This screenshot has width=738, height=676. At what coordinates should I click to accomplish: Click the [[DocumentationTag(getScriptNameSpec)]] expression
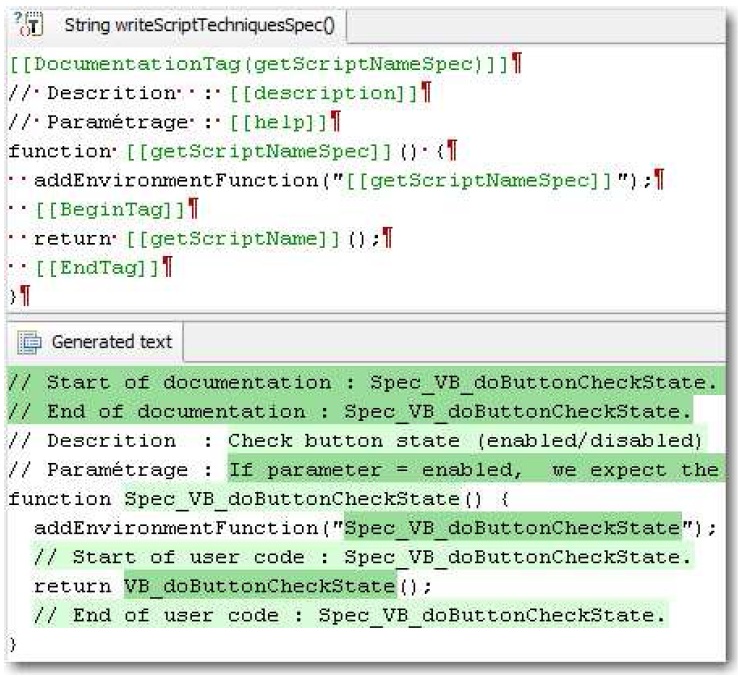click(x=258, y=65)
